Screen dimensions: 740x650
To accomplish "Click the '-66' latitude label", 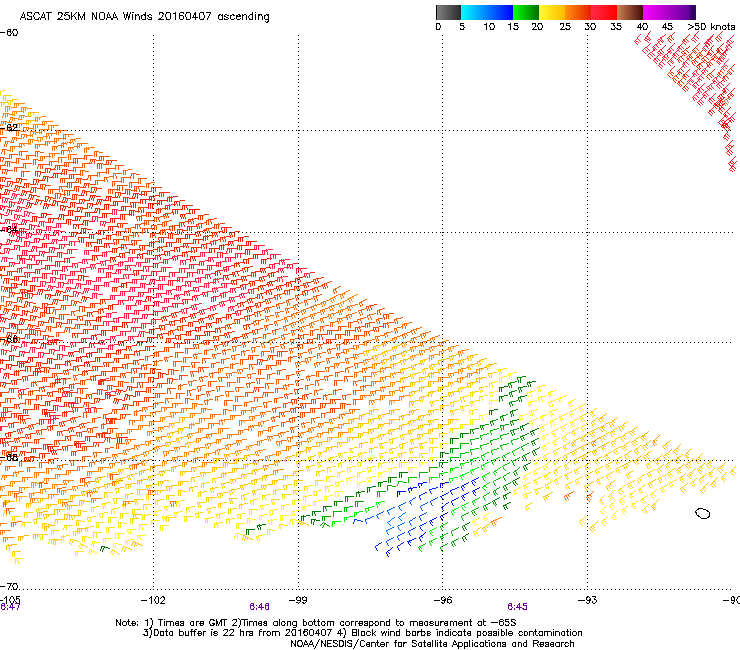I will tap(9, 339).
